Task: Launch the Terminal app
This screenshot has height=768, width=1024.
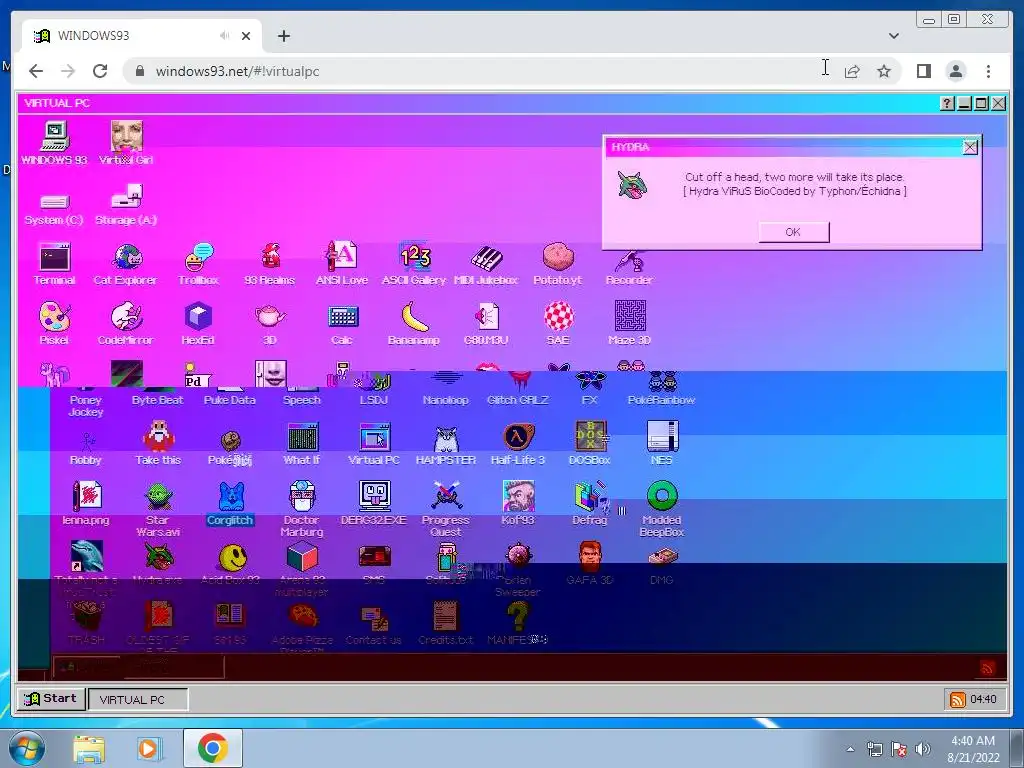Action: 54,257
